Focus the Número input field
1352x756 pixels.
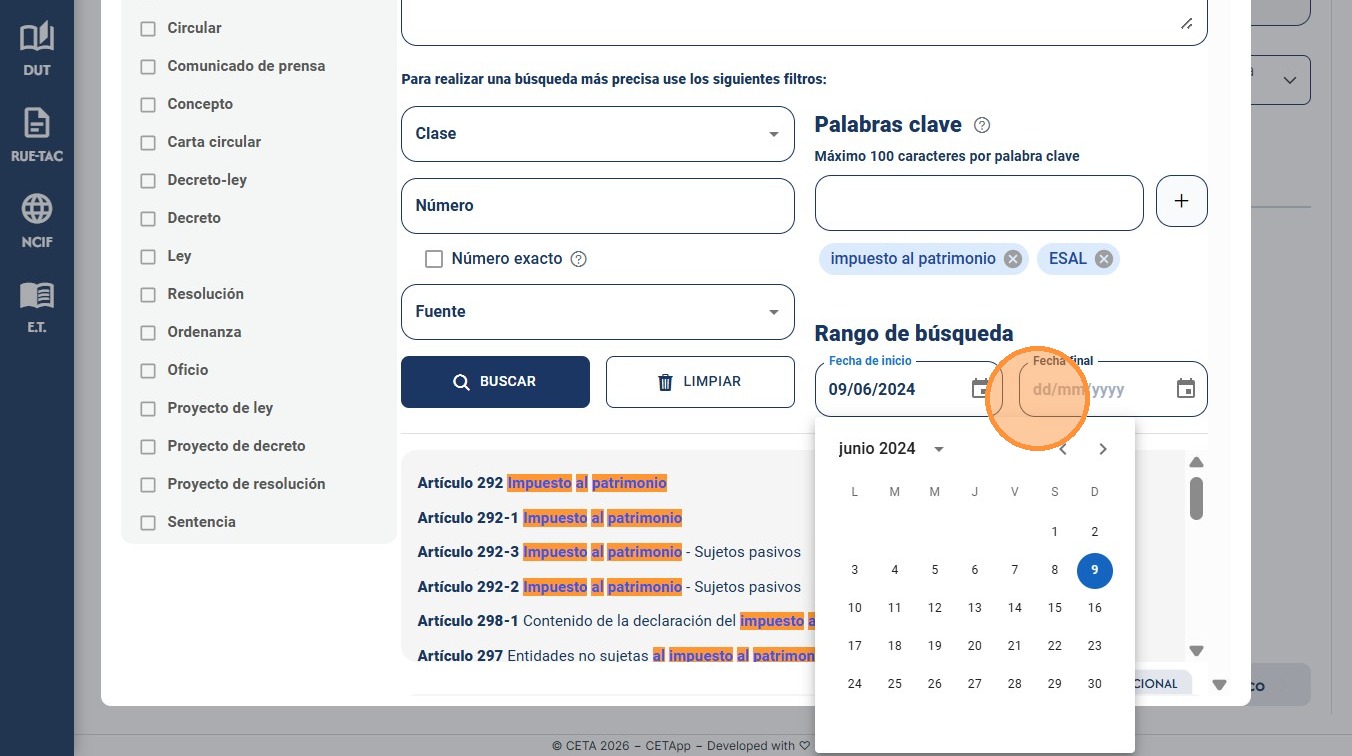click(598, 206)
